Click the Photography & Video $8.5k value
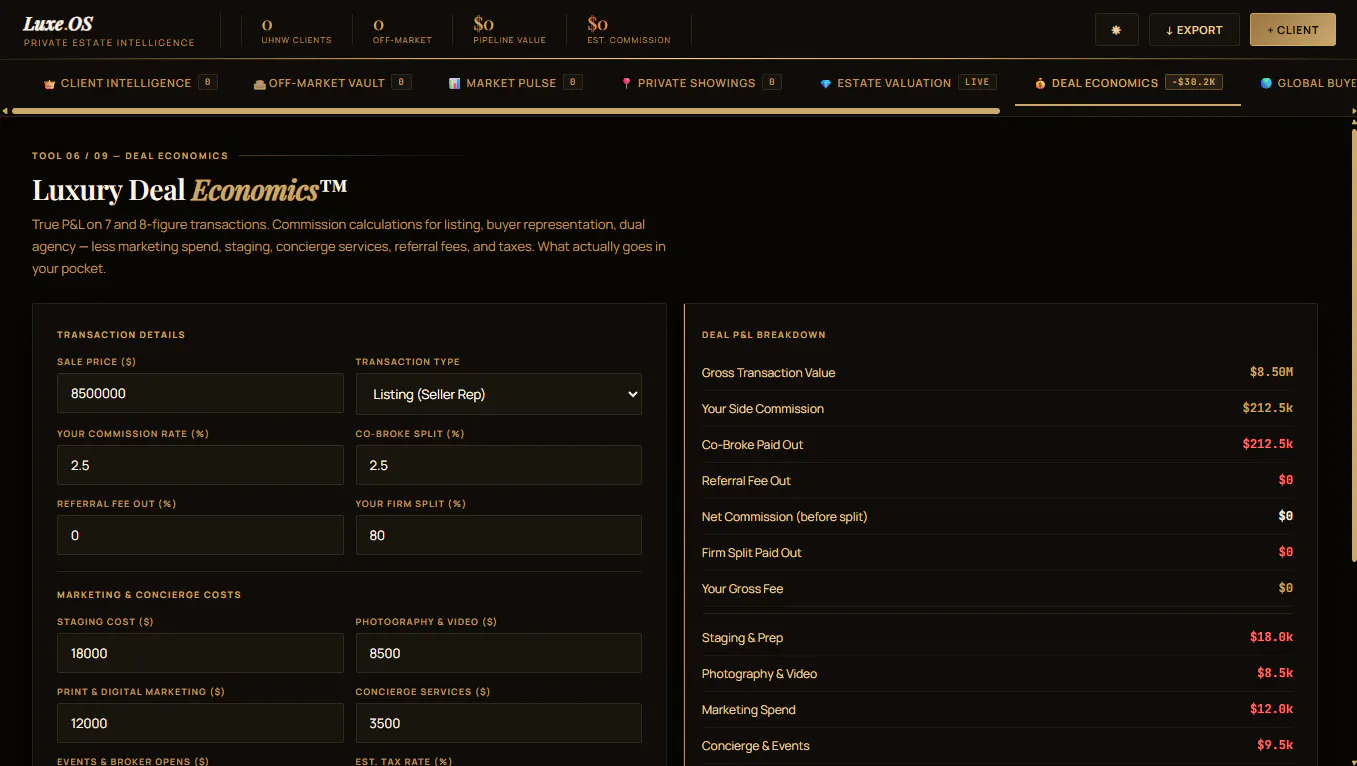 click(1275, 673)
